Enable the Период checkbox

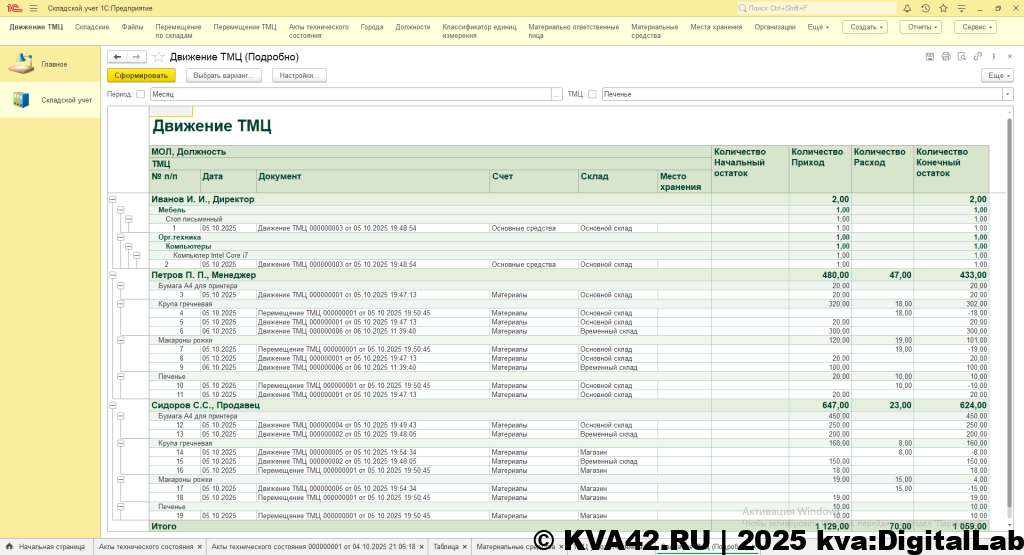point(140,94)
